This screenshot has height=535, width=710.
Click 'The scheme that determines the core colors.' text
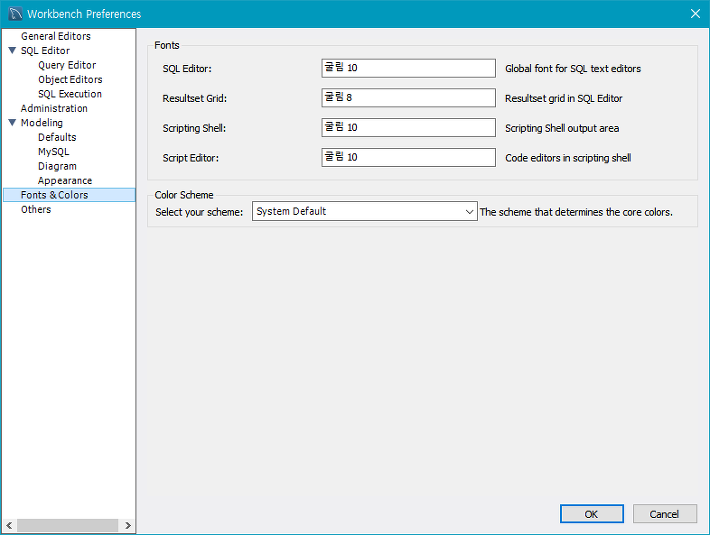(x=576, y=212)
